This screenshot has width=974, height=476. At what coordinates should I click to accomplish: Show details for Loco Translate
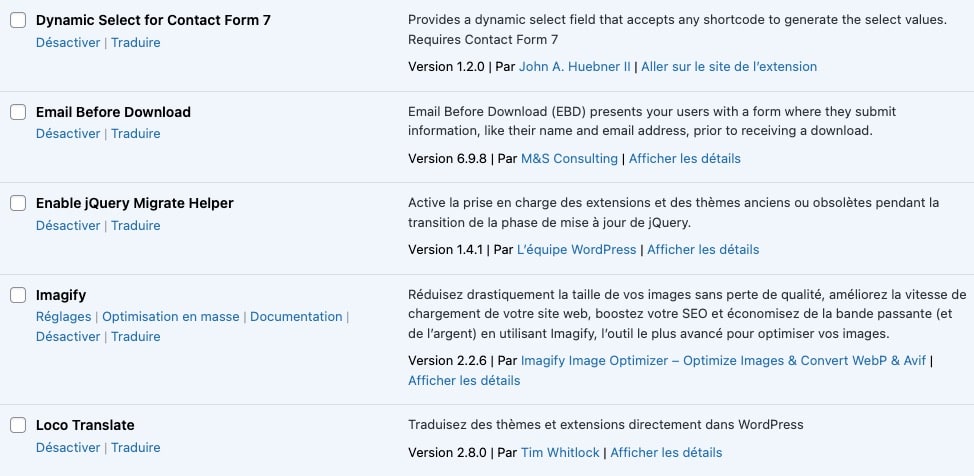[666, 452]
